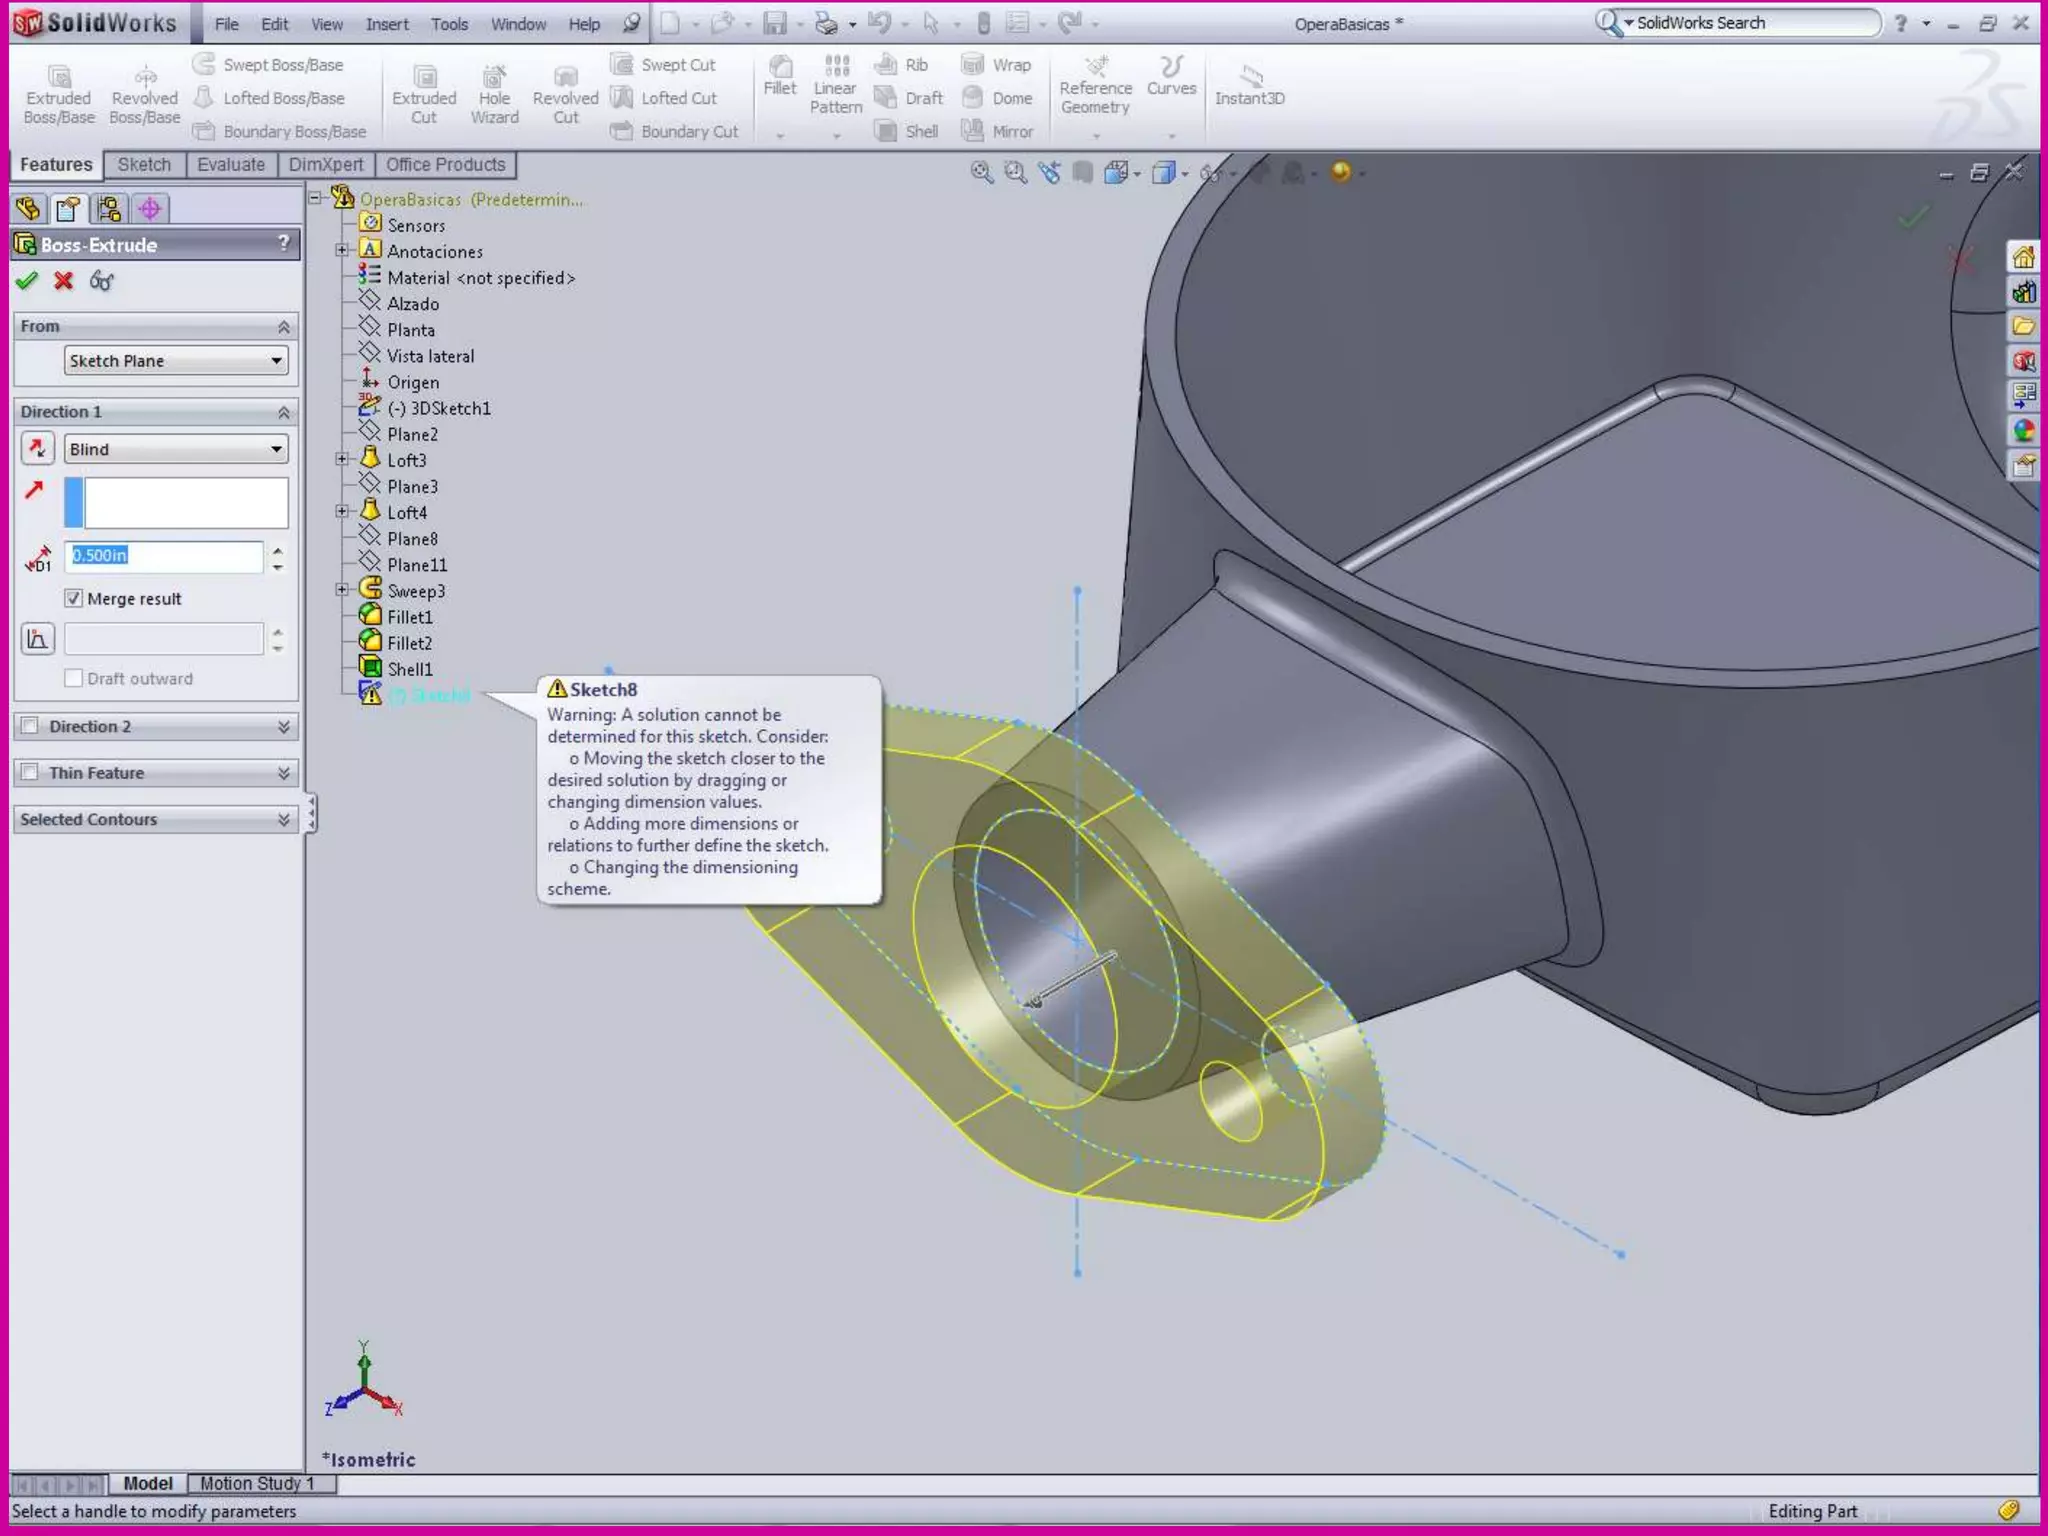Uncheck the Merge result checkbox
The width and height of the screenshot is (2048, 1536).
tap(74, 599)
